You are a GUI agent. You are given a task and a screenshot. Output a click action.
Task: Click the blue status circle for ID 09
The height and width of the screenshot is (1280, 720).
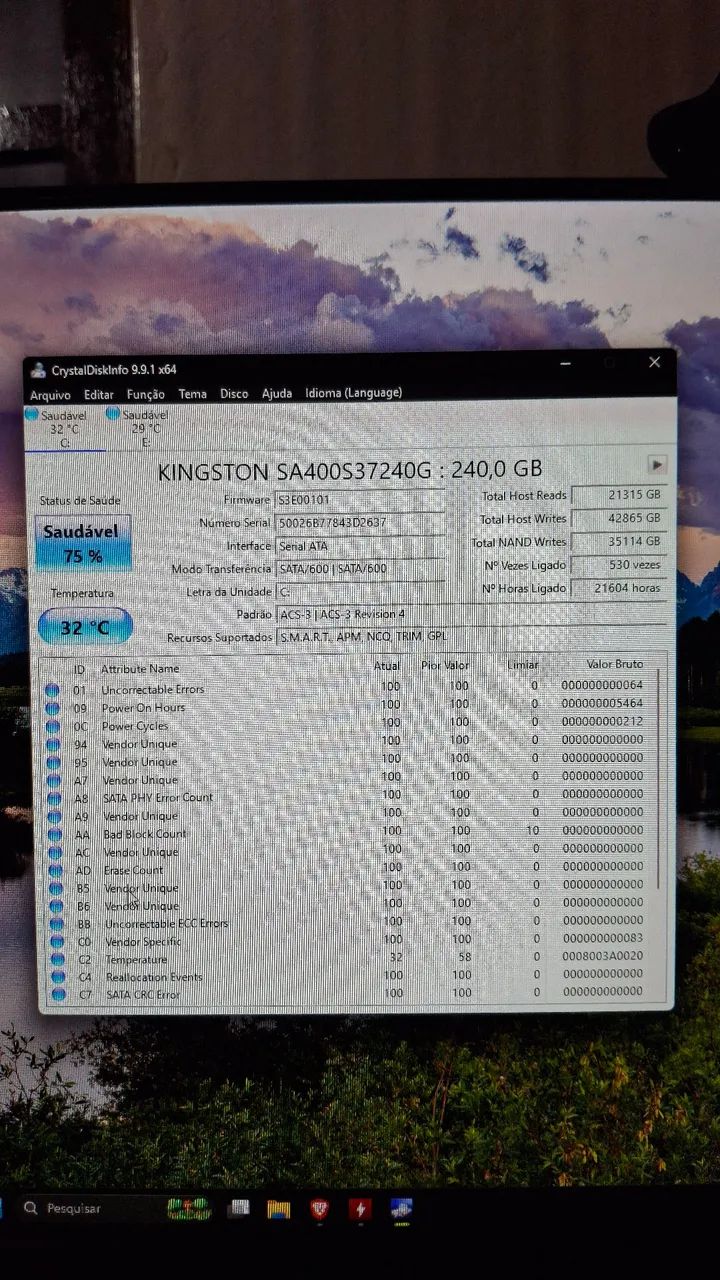tap(53, 708)
